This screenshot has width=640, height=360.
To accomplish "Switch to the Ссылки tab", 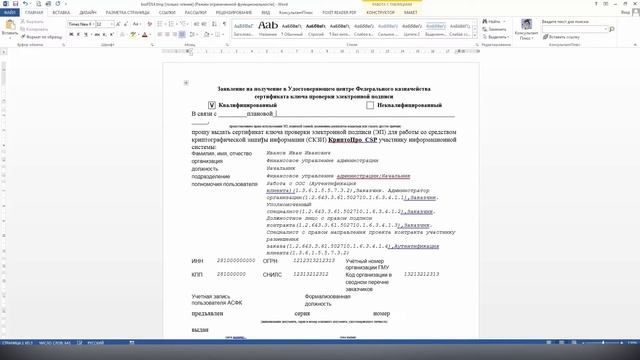I will (x=167, y=13).
